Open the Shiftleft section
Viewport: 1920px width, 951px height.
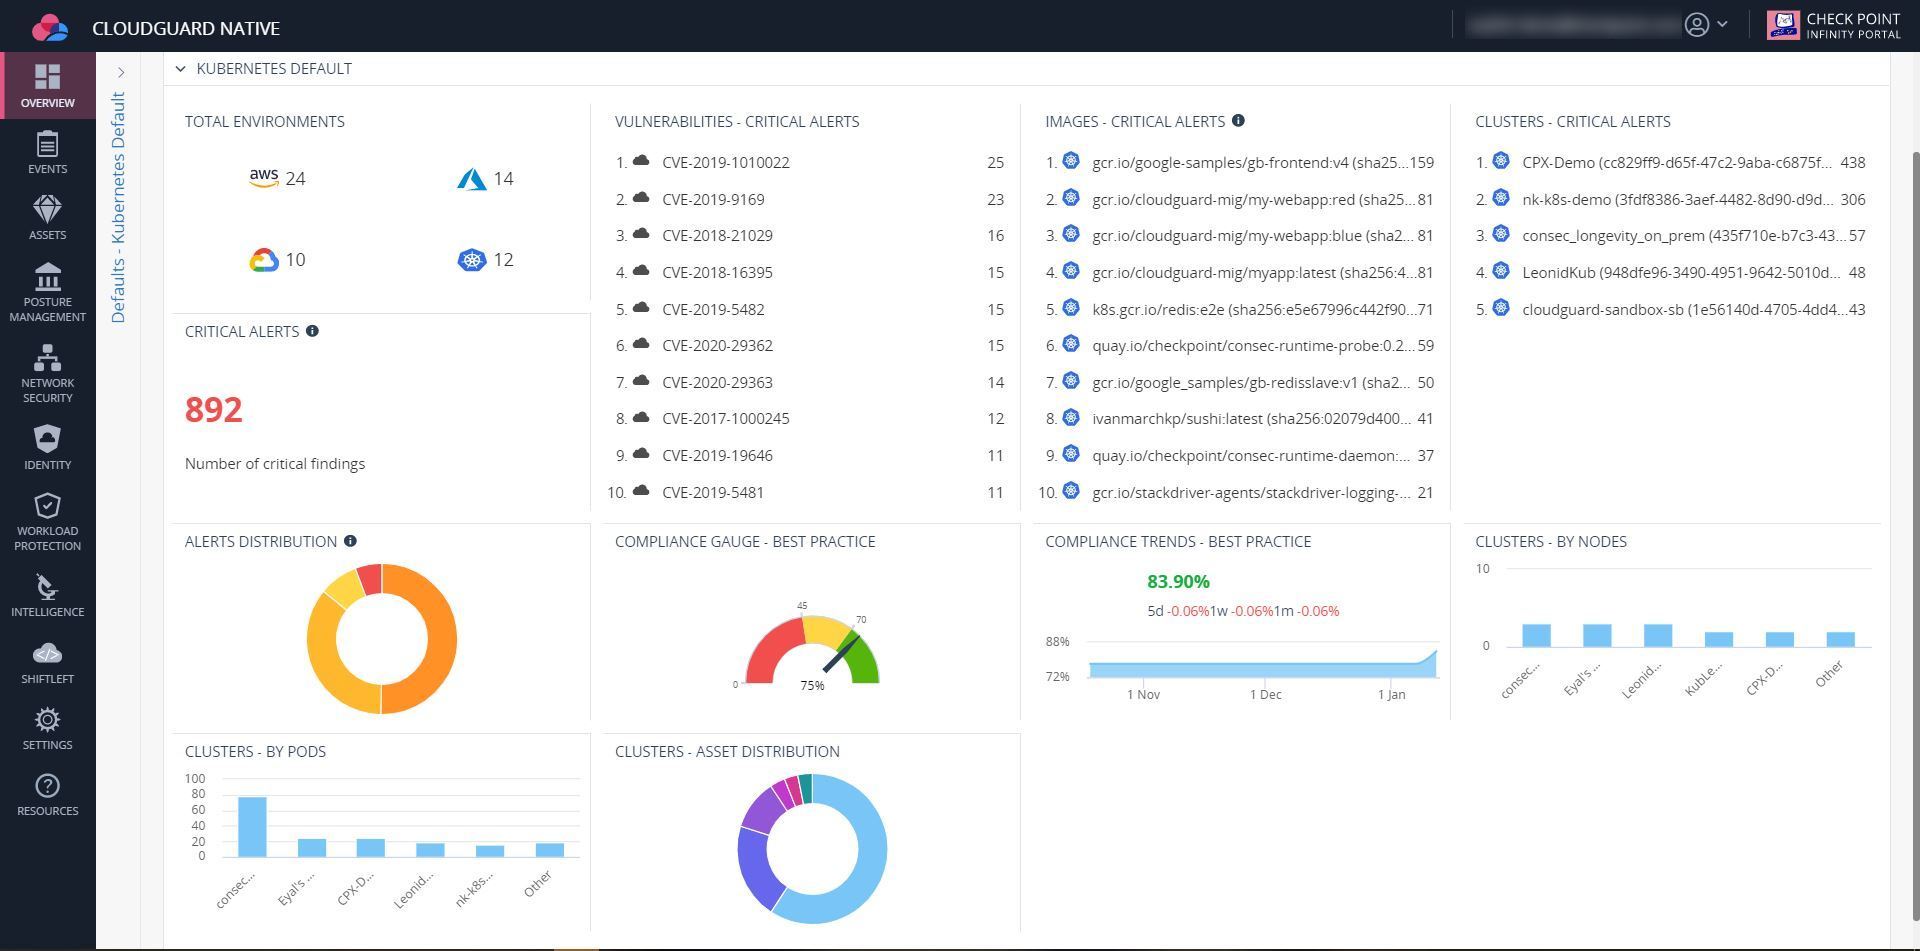pyautogui.click(x=47, y=662)
